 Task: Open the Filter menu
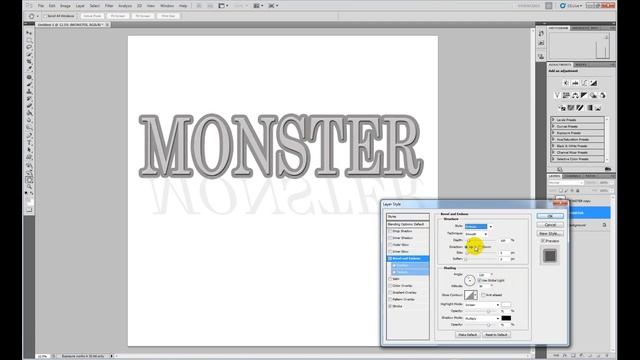tap(109, 6)
